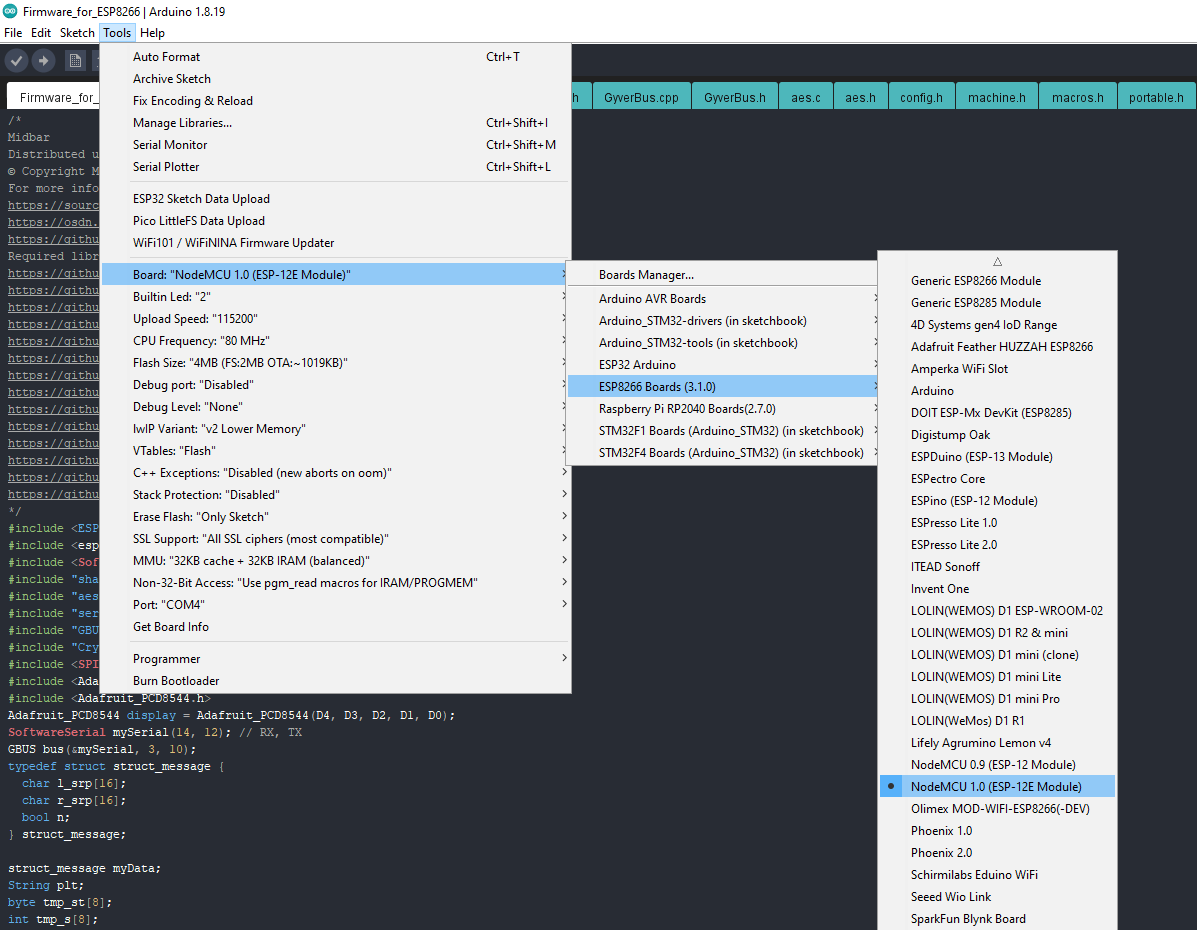Switch to the portable.h tab
The height and width of the screenshot is (930, 1197).
point(1157,97)
